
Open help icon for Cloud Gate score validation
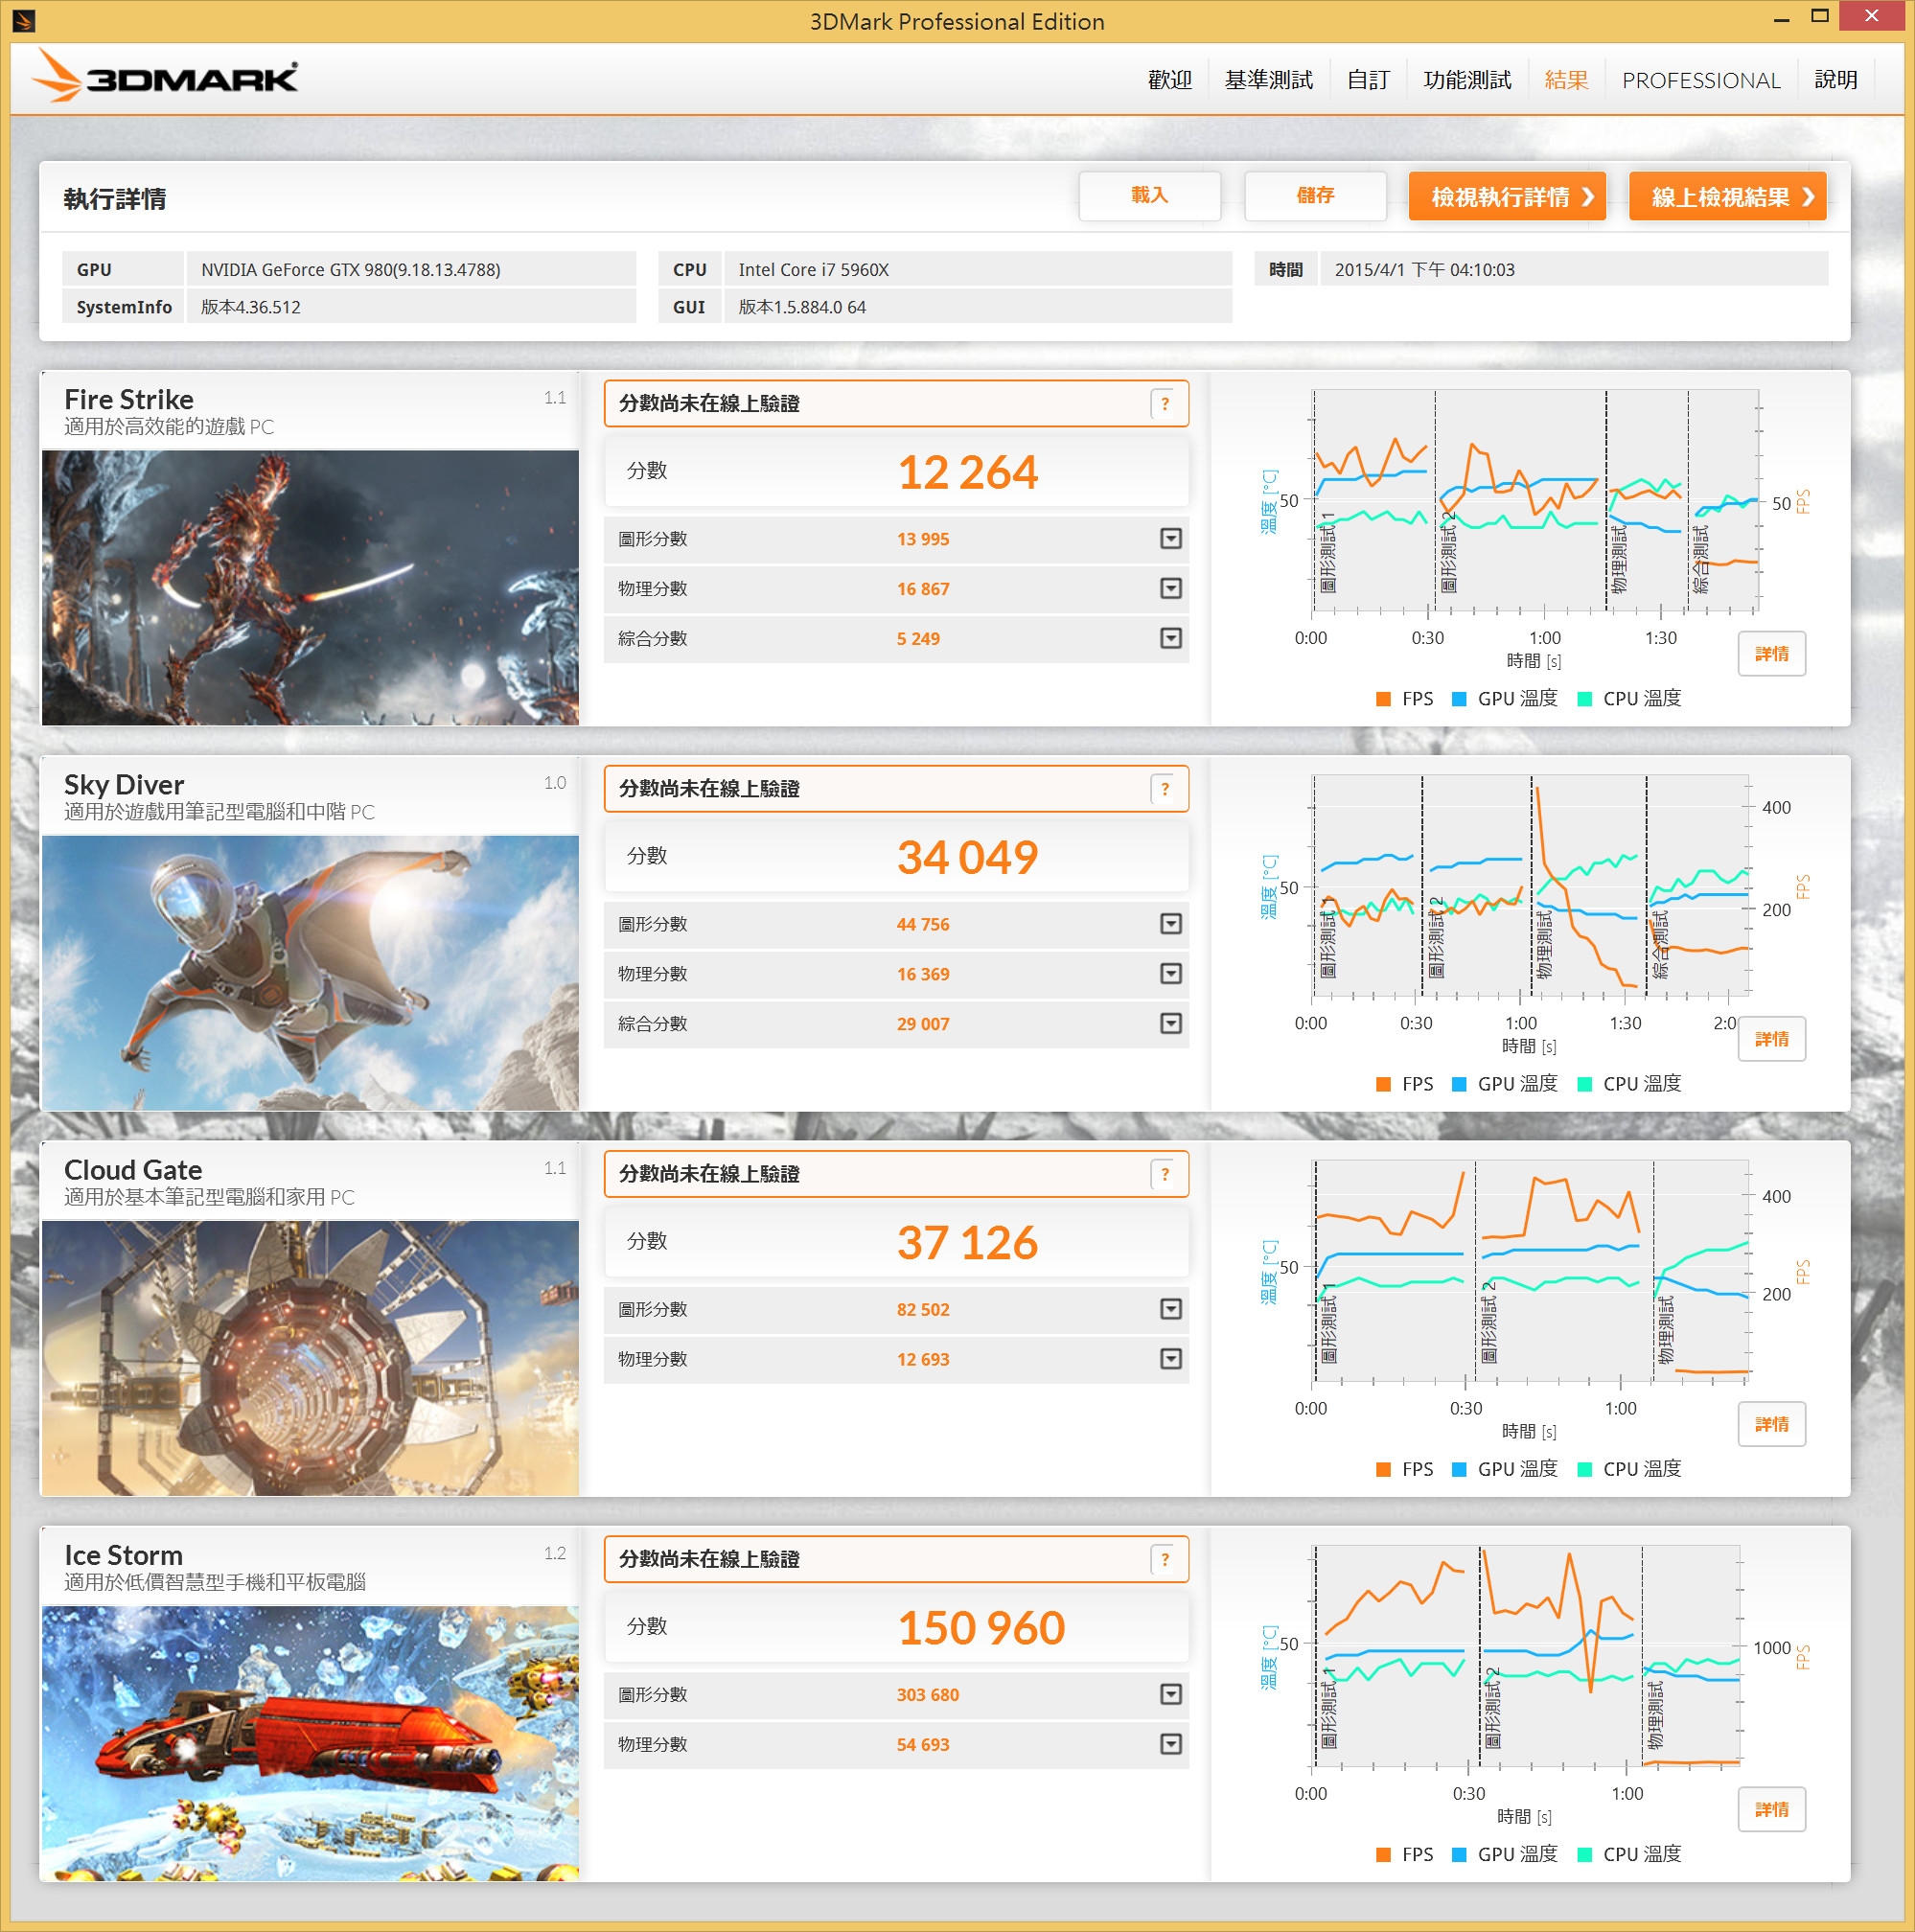1164,1174
